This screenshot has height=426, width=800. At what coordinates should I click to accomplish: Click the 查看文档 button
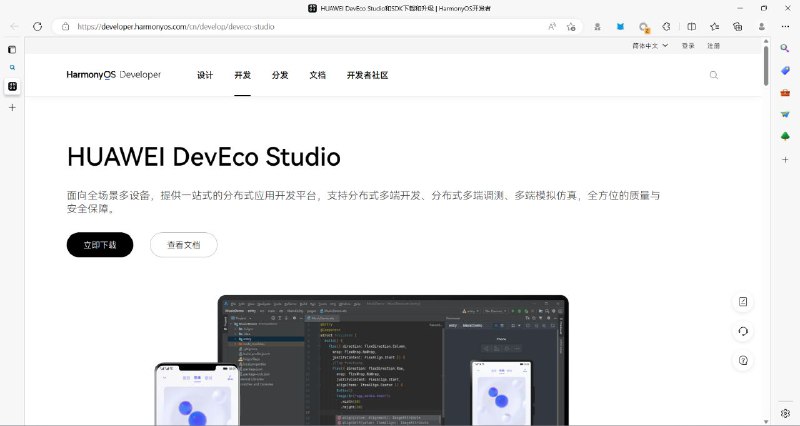click(x=184, y=245)
